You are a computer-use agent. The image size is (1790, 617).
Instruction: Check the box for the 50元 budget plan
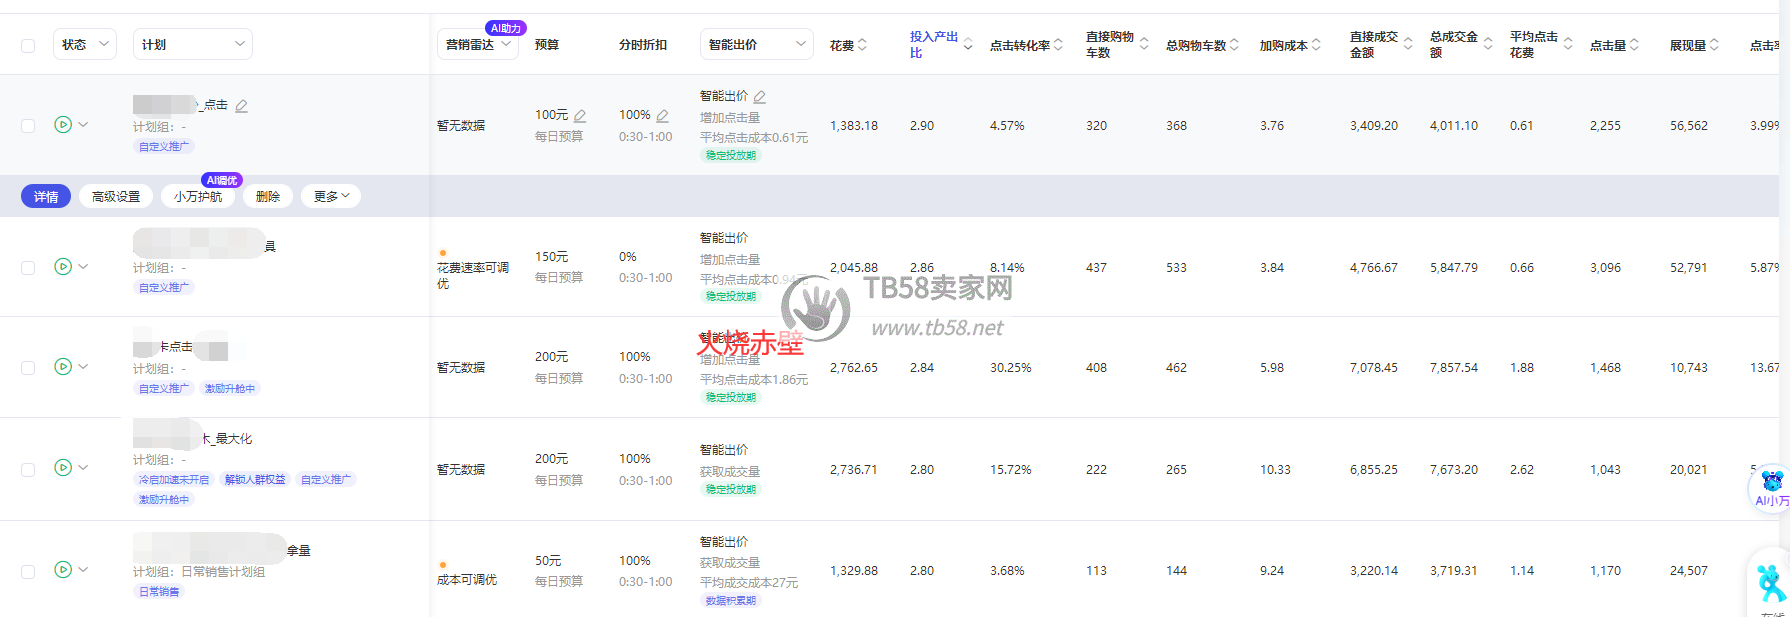pos(28,571)
